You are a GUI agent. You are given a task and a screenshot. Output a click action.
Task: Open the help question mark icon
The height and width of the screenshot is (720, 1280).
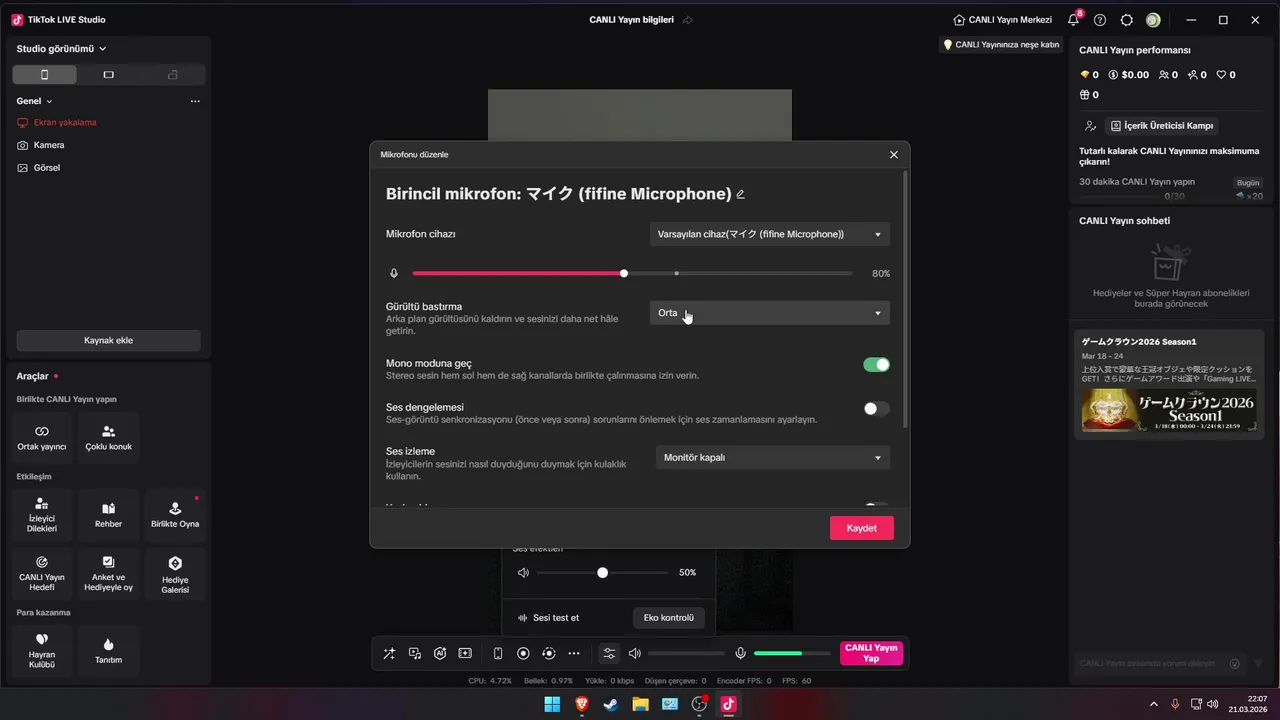pyautogui.click(x=1100, y=20)
